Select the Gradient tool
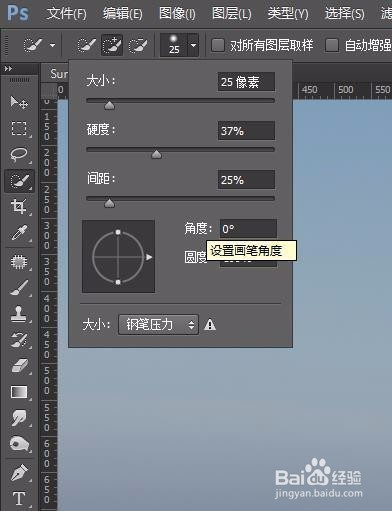 point(19,392)
